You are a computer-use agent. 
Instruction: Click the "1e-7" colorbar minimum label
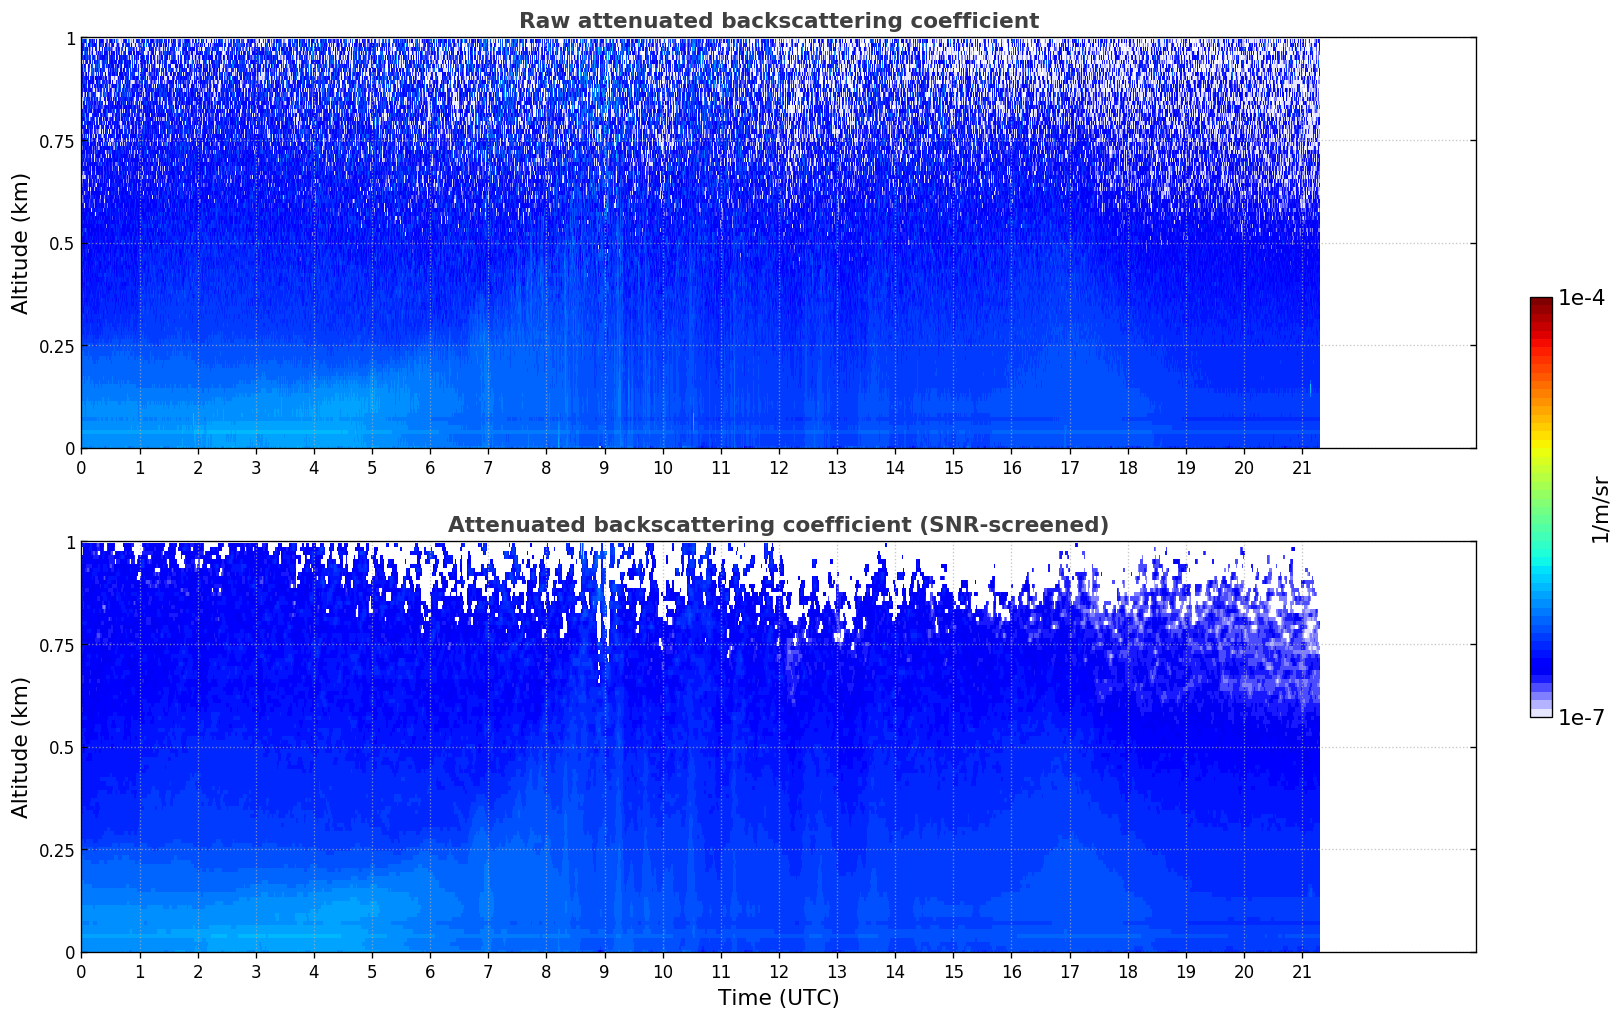pos(1581,718)
